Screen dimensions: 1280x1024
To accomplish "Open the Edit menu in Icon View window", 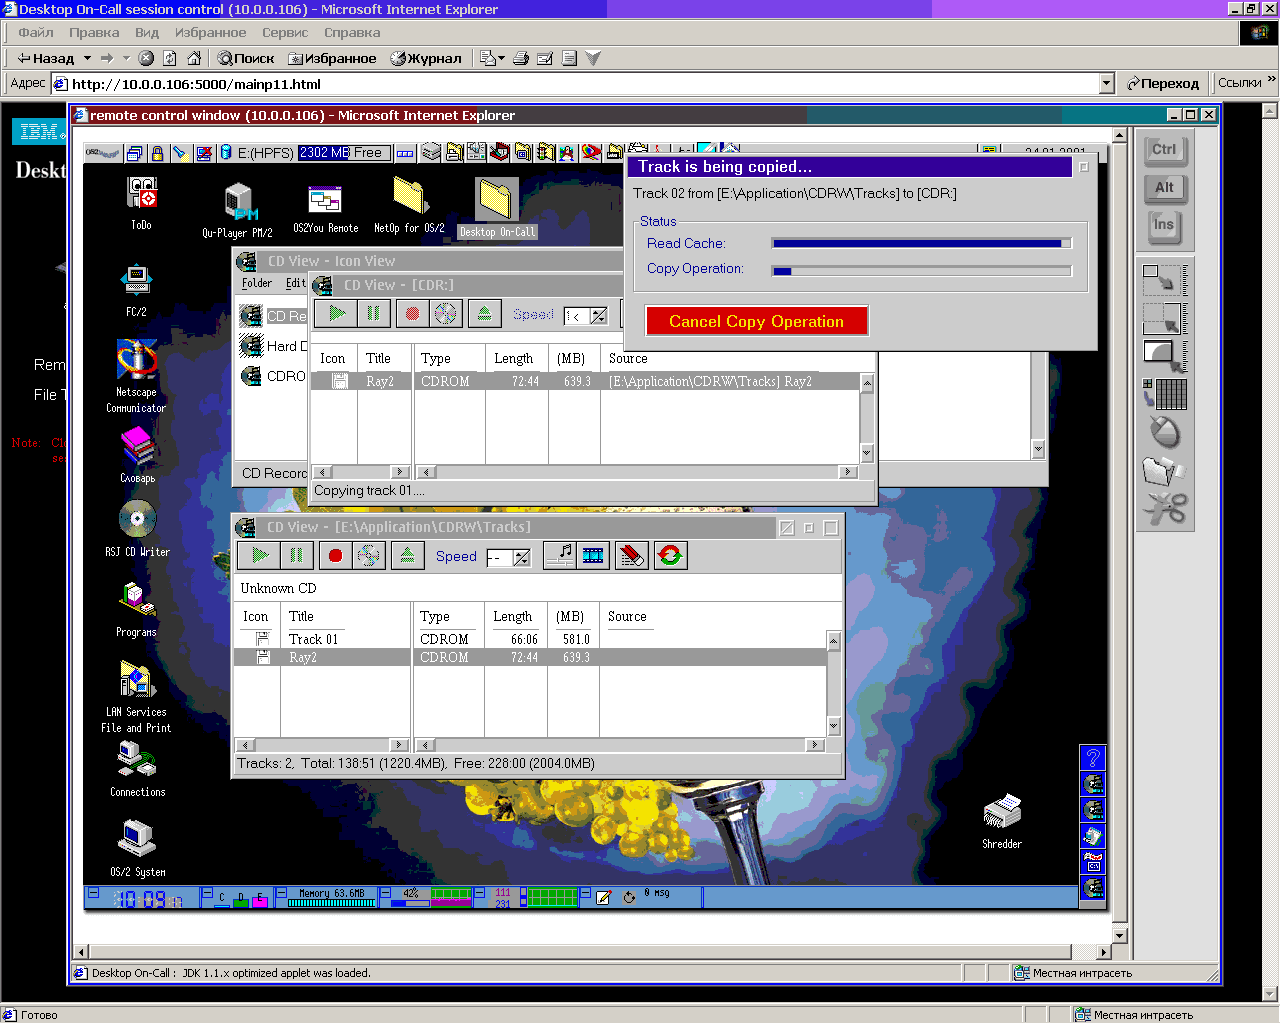I will pos(296,283).
